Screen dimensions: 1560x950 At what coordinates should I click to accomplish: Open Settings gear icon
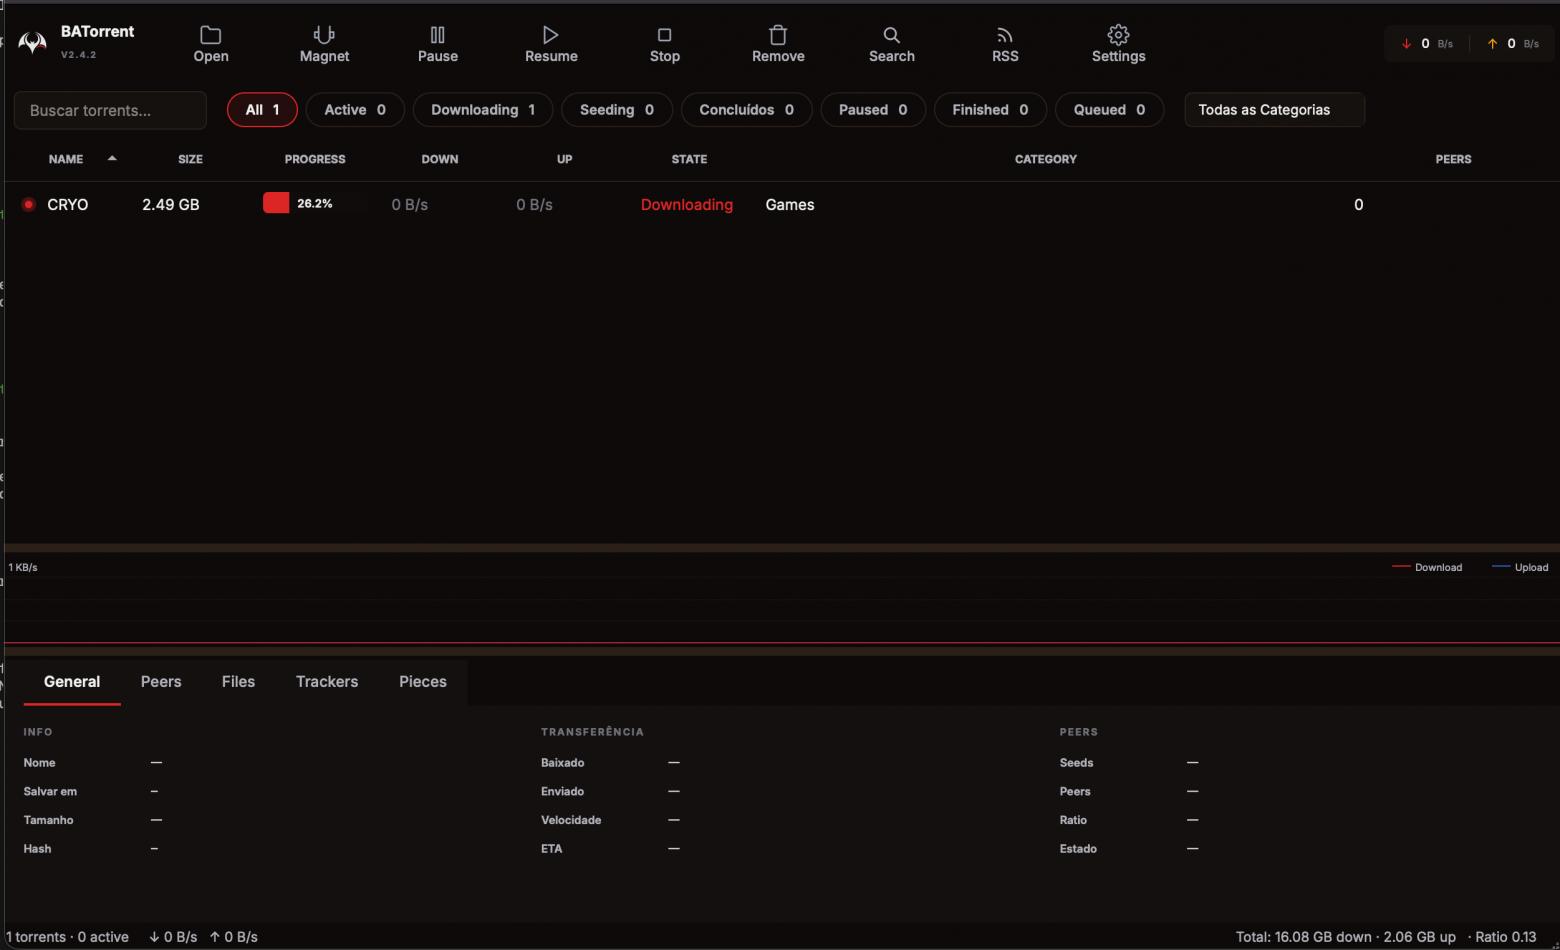tap(1118, 35)
